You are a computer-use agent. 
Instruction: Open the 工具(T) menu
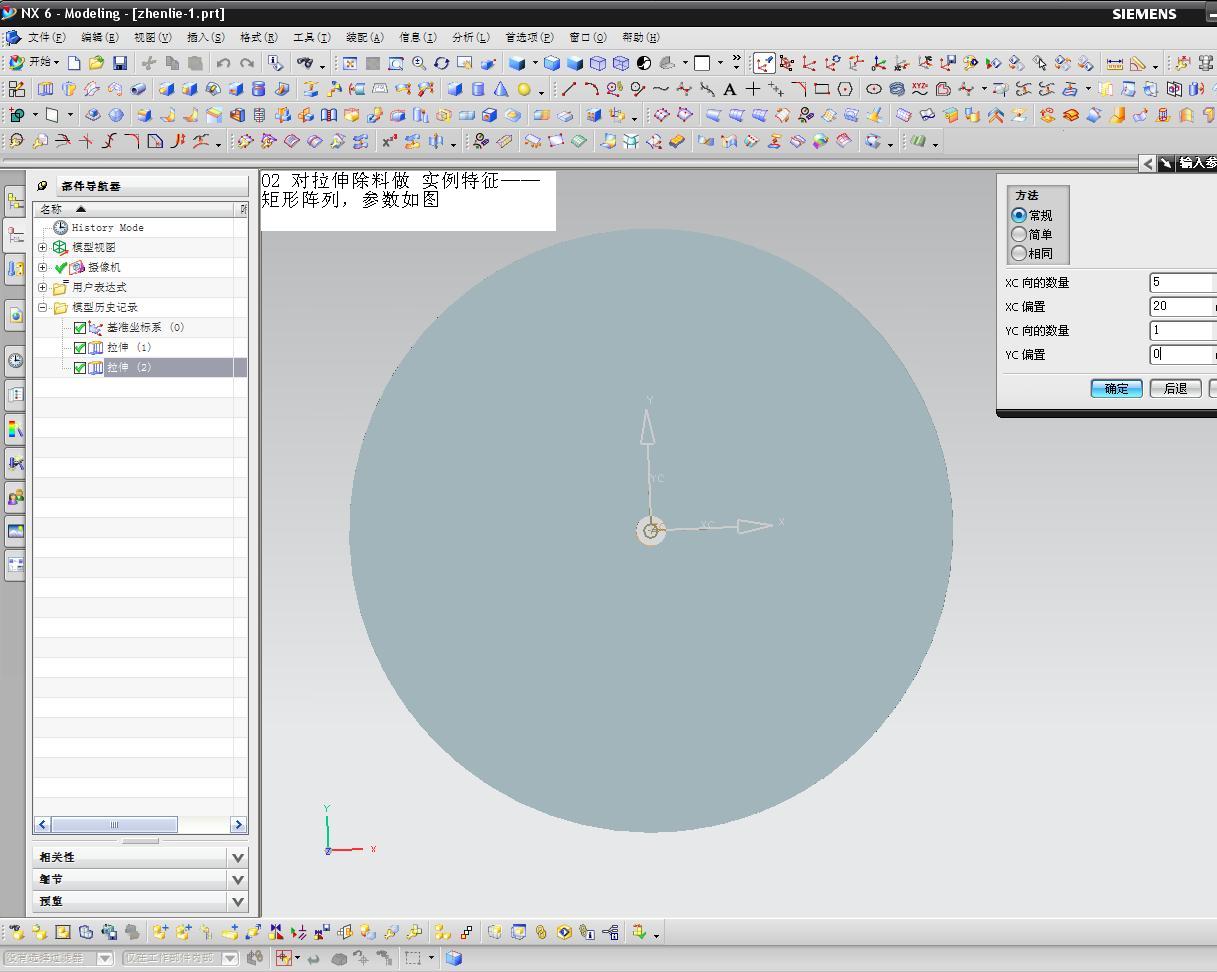311,37
